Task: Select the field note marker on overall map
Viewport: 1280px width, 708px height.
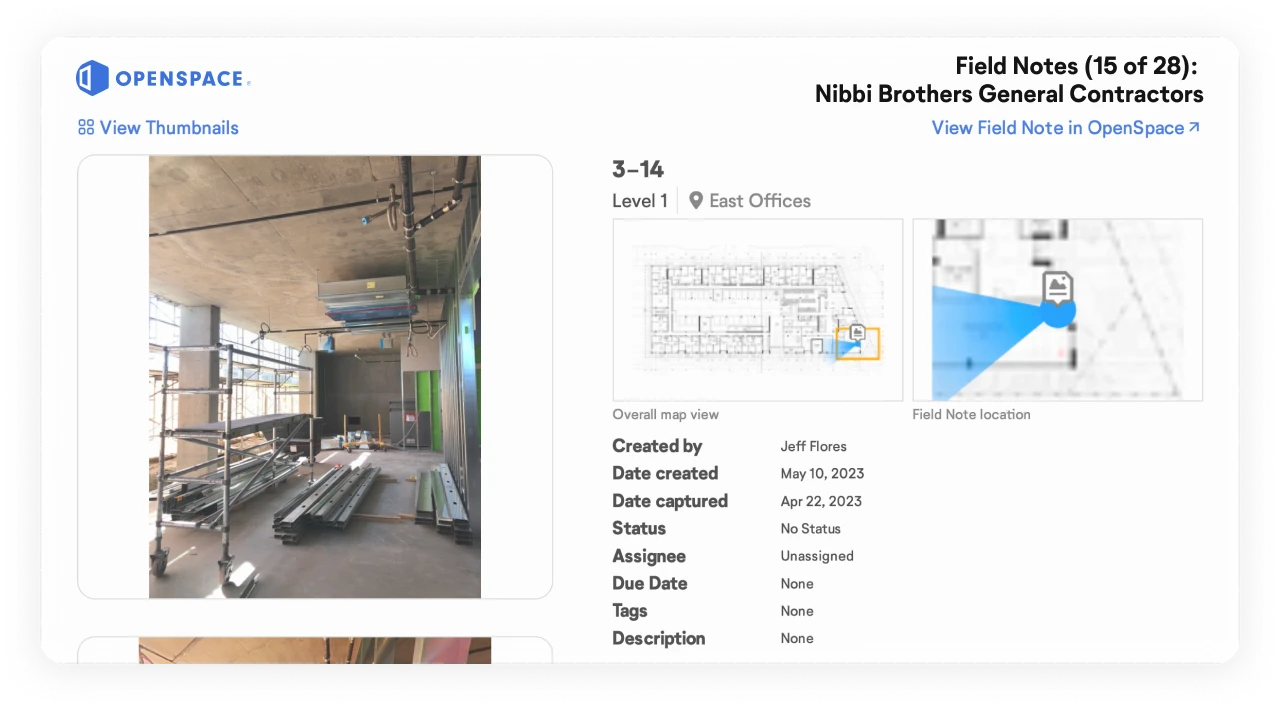Action: tap(856, 333)
